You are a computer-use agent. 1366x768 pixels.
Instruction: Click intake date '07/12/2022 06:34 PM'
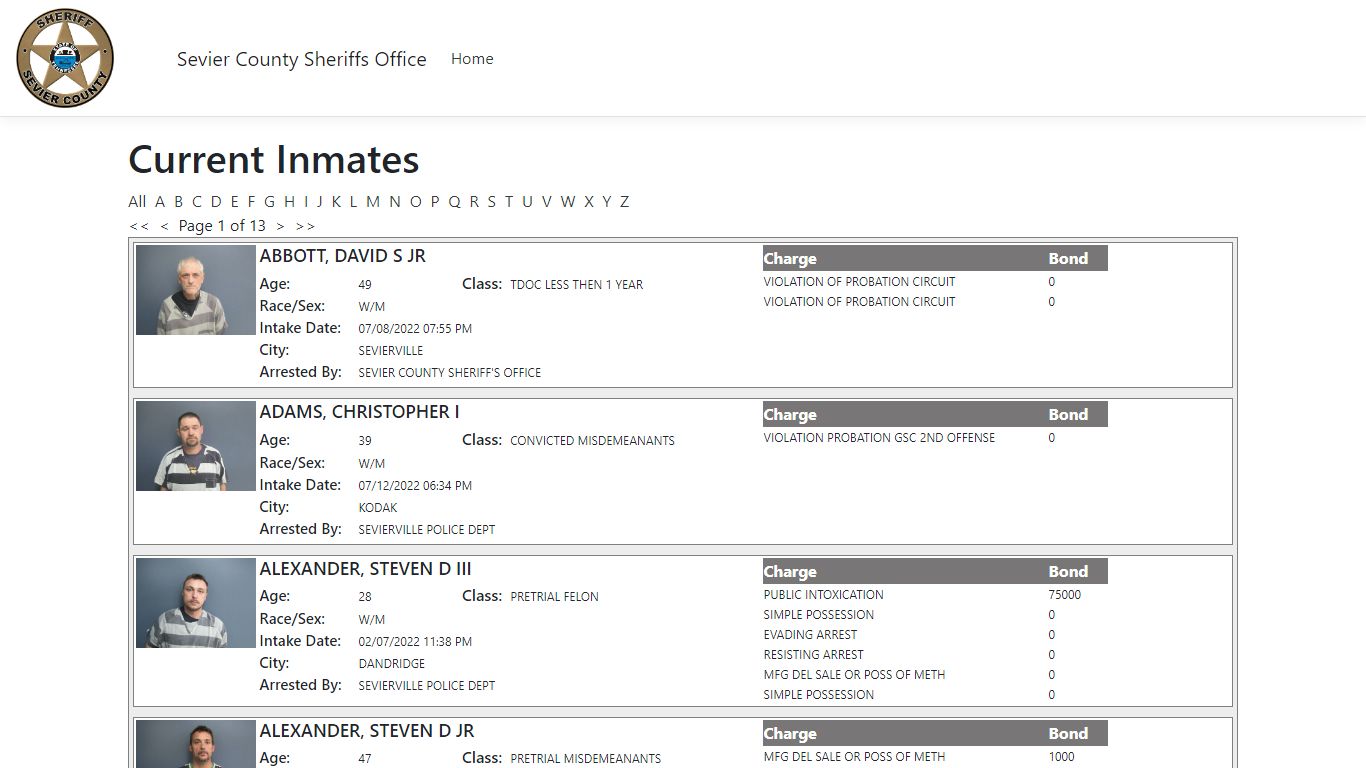pos(415,486)
